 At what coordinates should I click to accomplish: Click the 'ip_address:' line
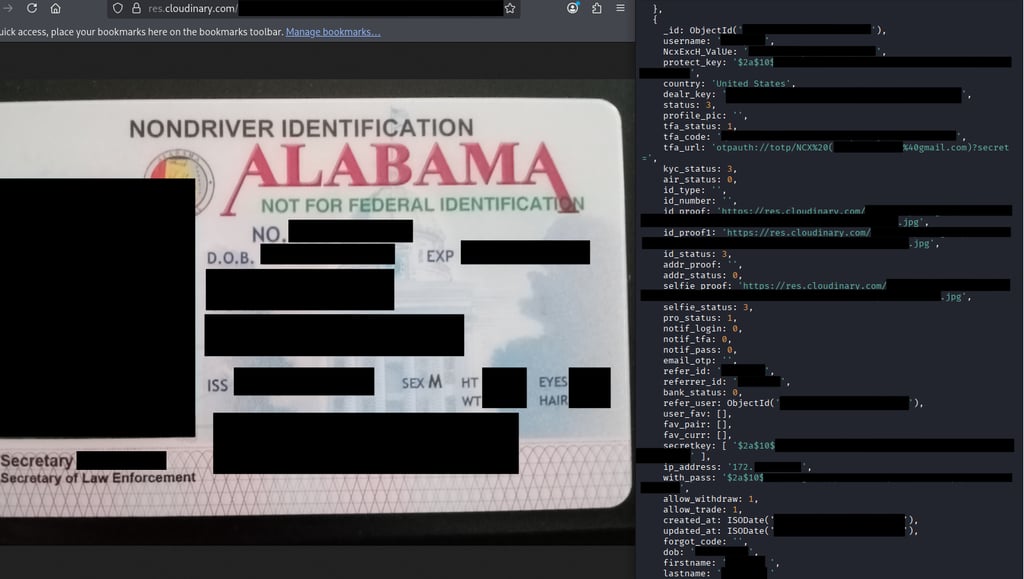click(x=737, y=467)
